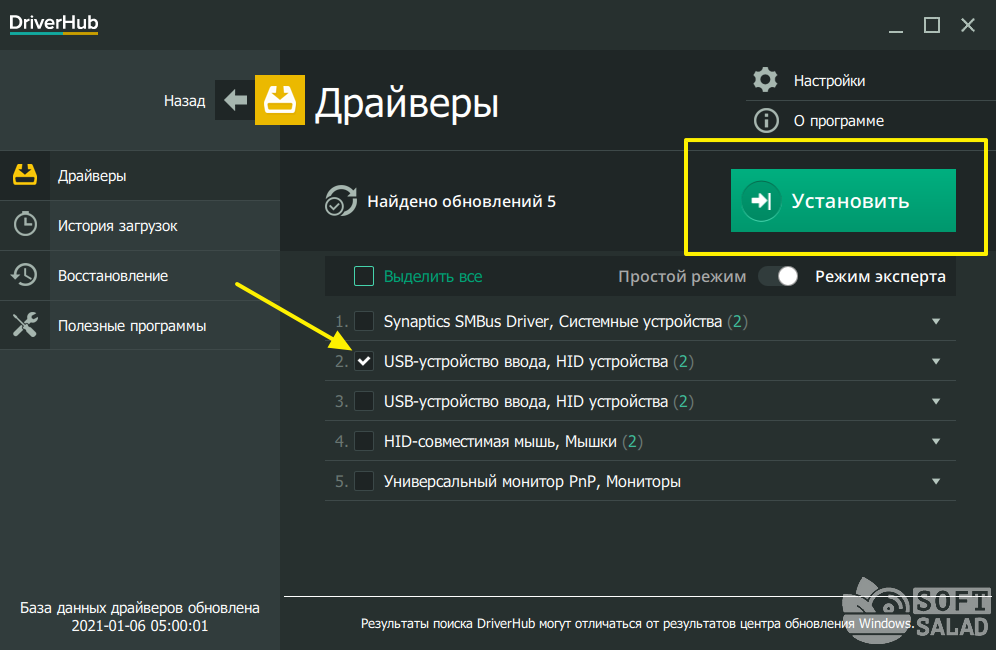
Task: Check the HID-совместимая мышь checkbox
Action: (364, 441)
